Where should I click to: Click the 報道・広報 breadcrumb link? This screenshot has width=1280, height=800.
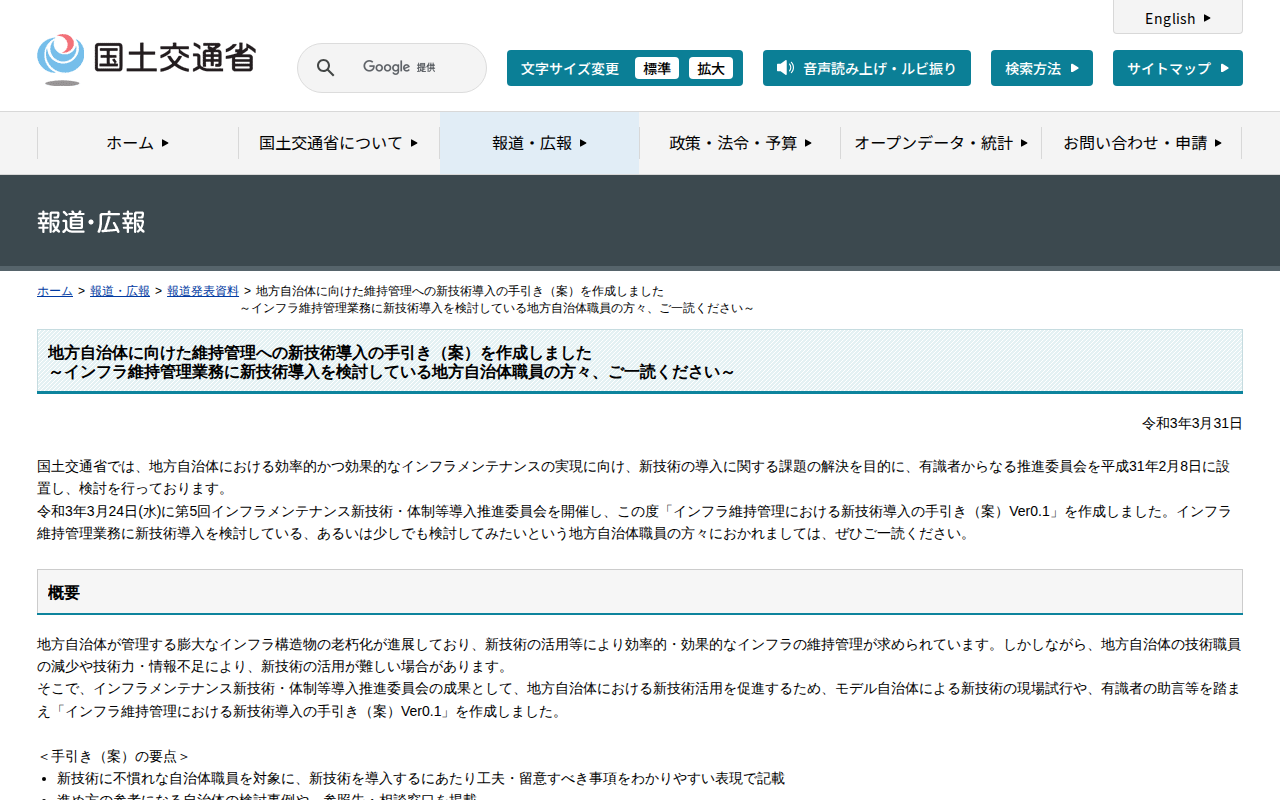point(119,291)
